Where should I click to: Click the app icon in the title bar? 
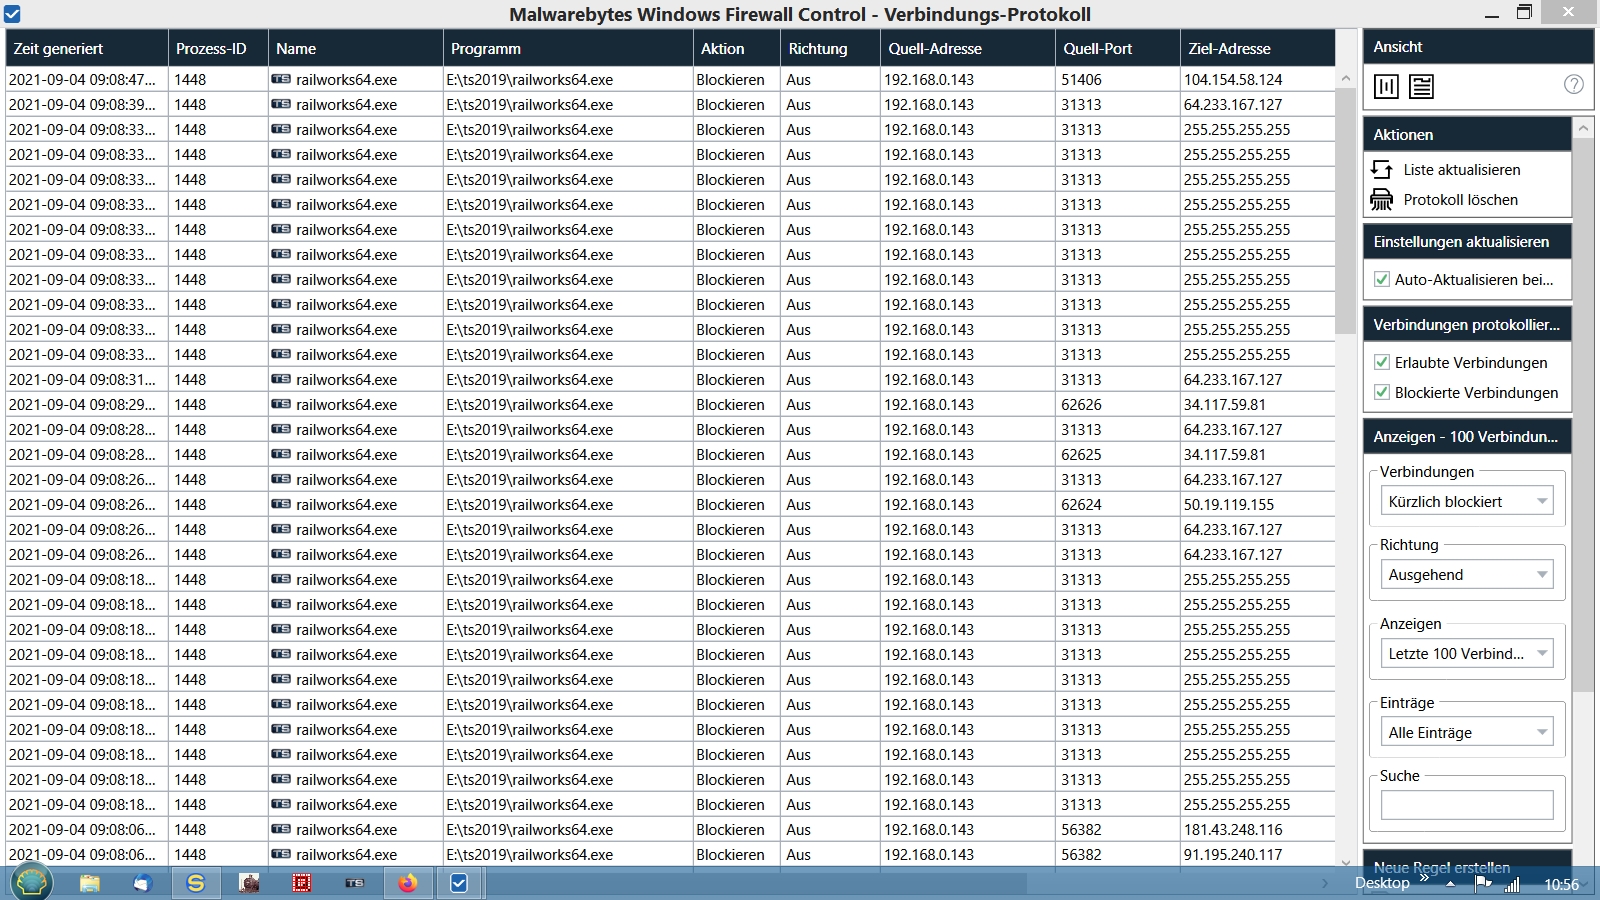pyautogui.click(x=12, y=14)
